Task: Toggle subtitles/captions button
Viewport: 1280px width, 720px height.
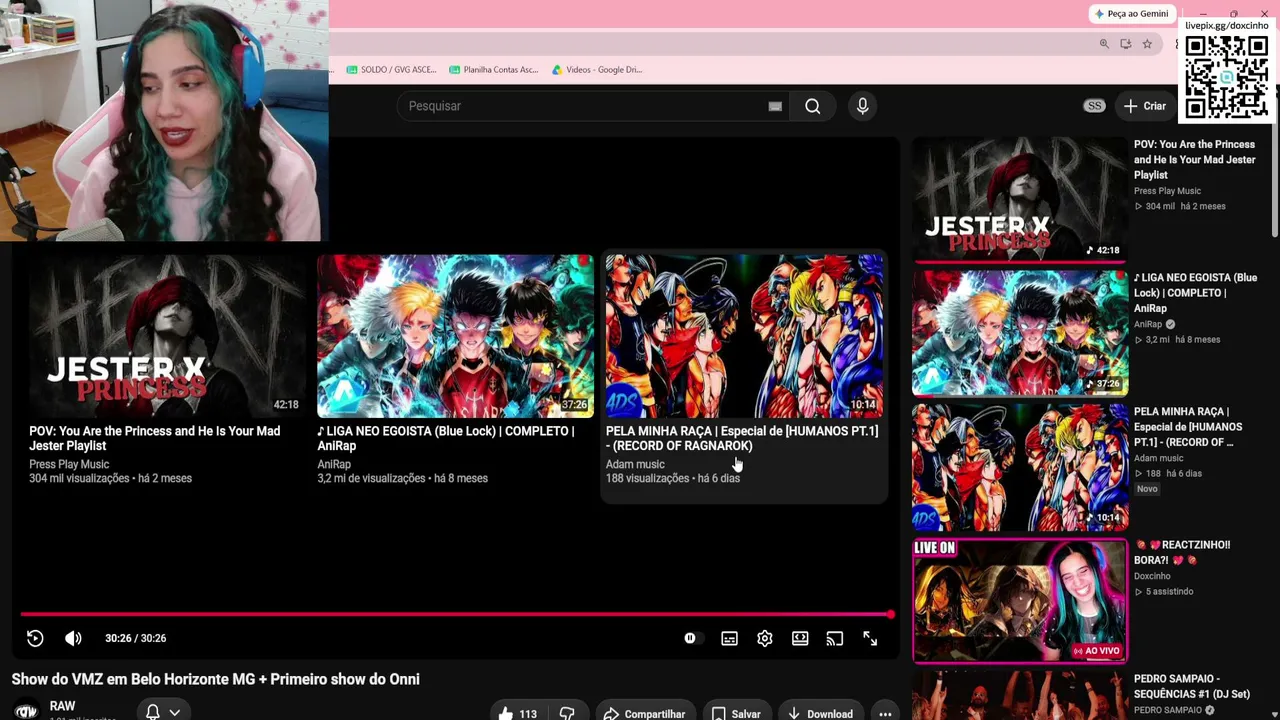Action: tap(729, 638)
